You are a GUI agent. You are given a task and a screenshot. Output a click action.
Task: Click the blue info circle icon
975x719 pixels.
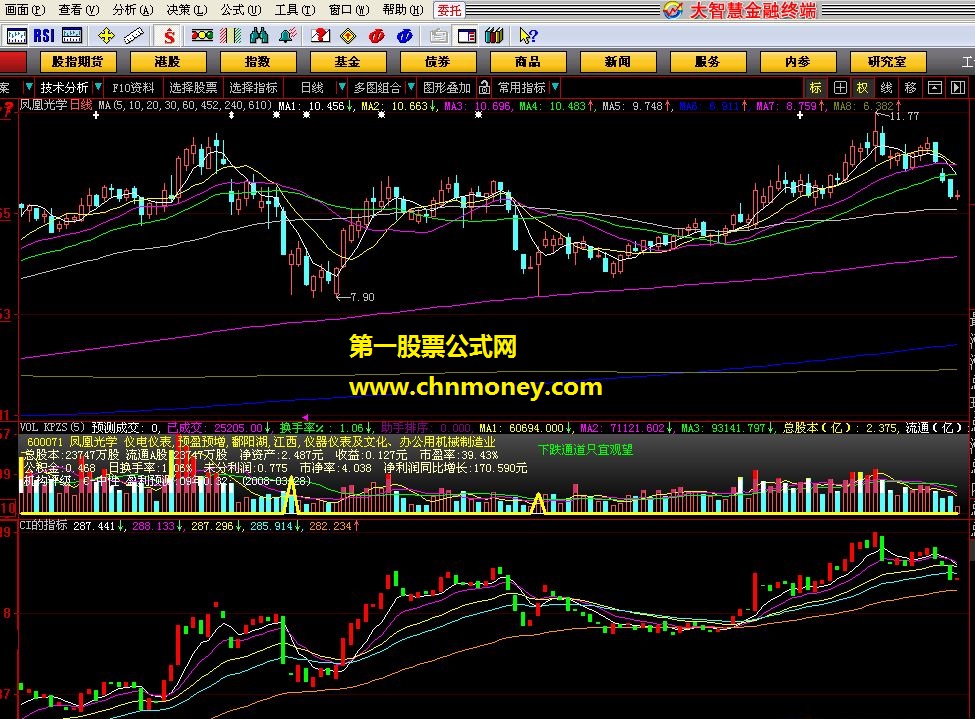pyautogui.click(x=404, y=36)
